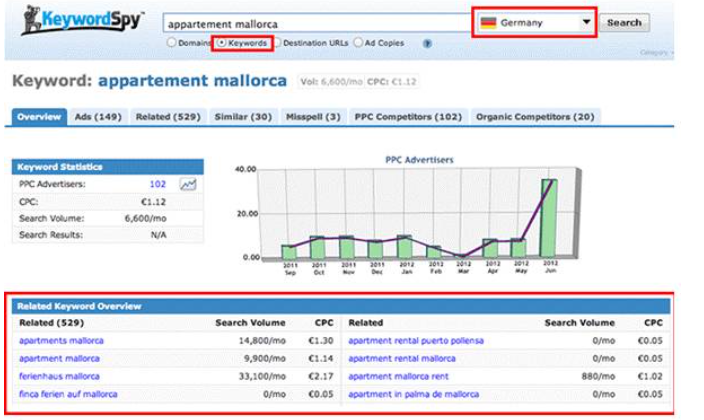
Task: Open the Germany country dropdown
Action: click(x=534, y=22)
